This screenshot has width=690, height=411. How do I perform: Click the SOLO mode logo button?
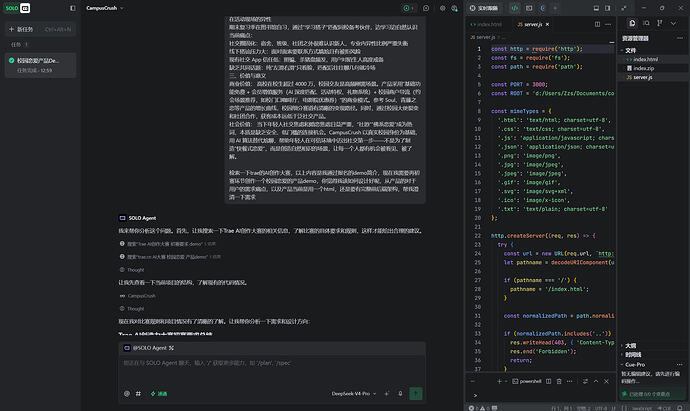(x=18, y=8)
